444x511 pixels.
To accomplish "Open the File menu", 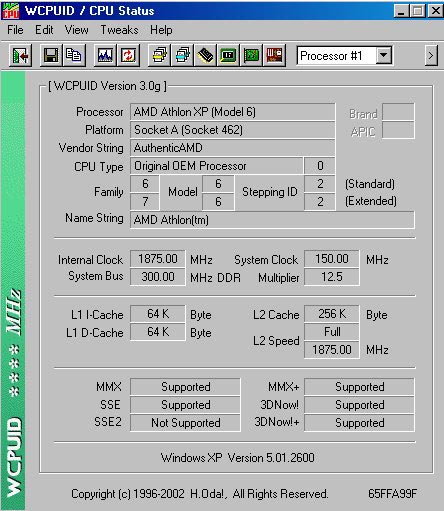I will [x=15, y=30].
